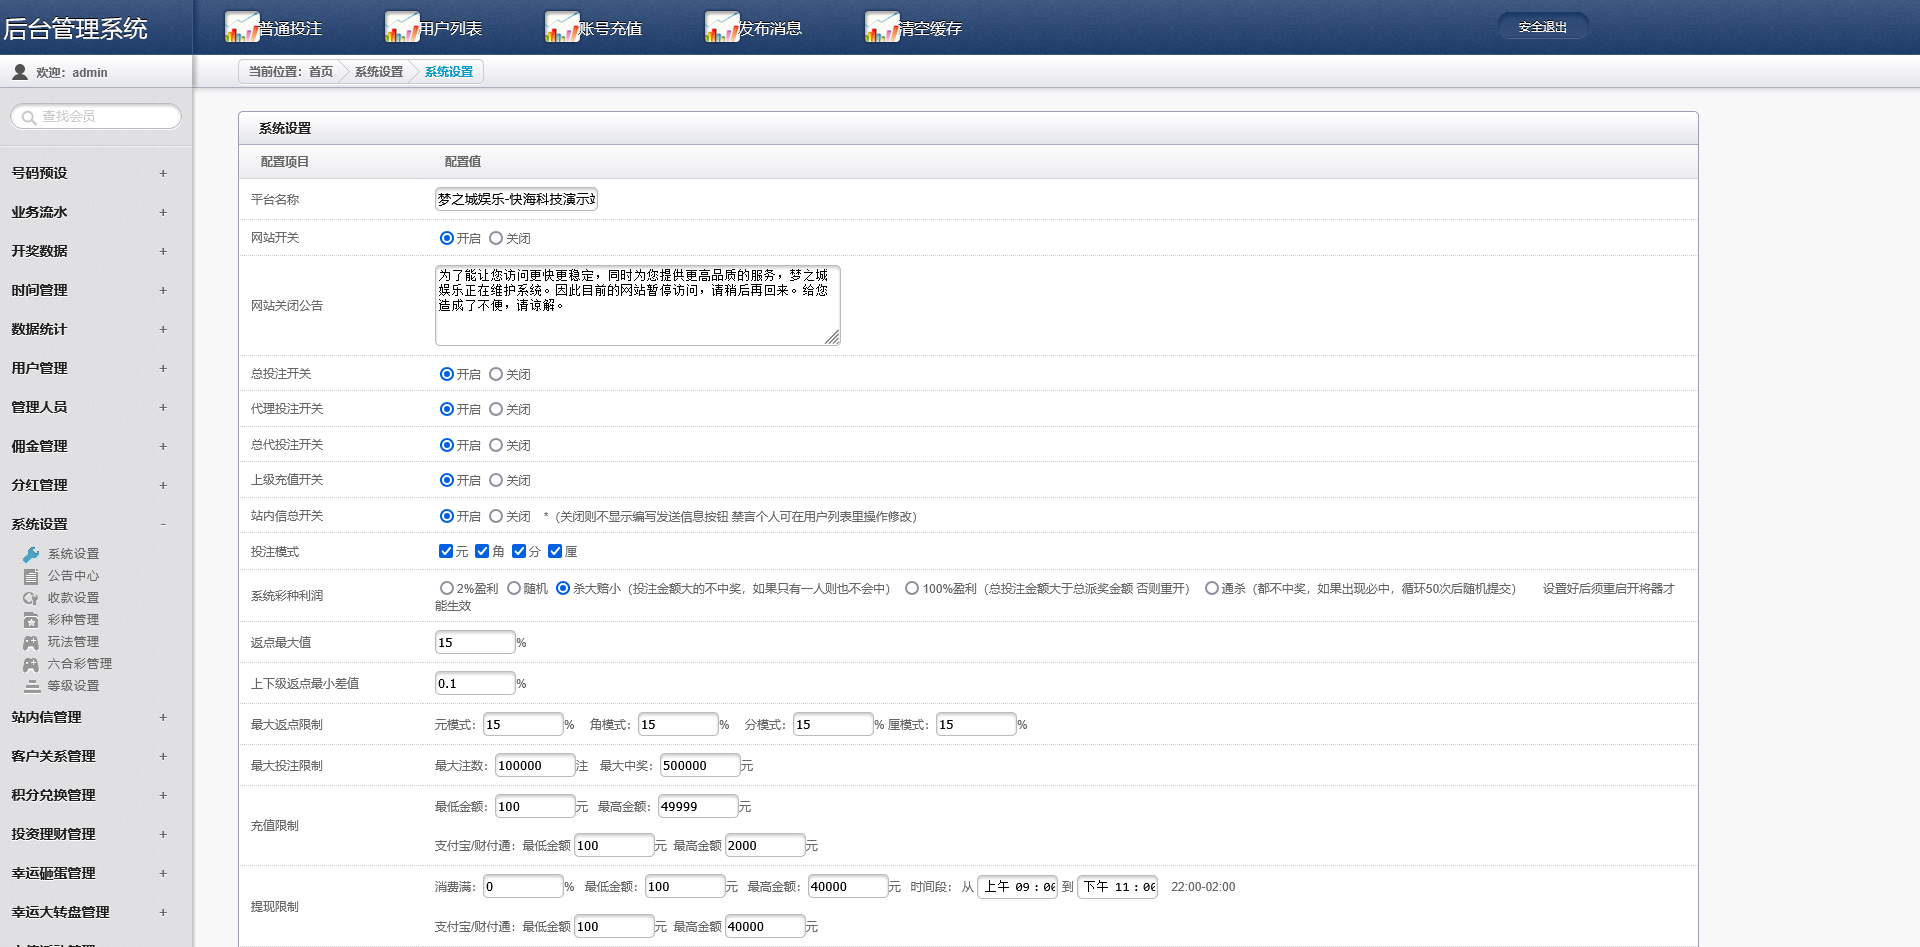Open 发布消息 in the top navigation
The width and height of the screenshot is (1920, 947).
[769, 28]
